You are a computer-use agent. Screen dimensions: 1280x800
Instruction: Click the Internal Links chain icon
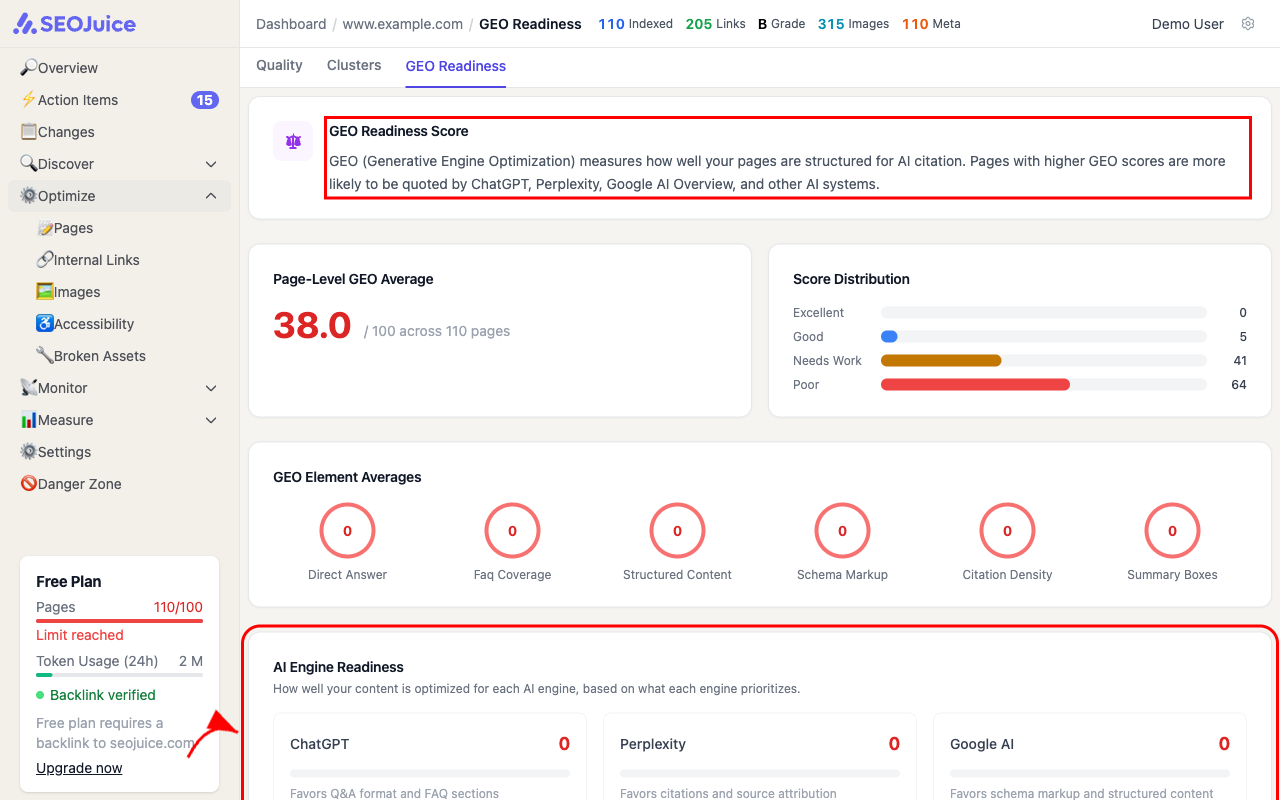click(45, 260)
